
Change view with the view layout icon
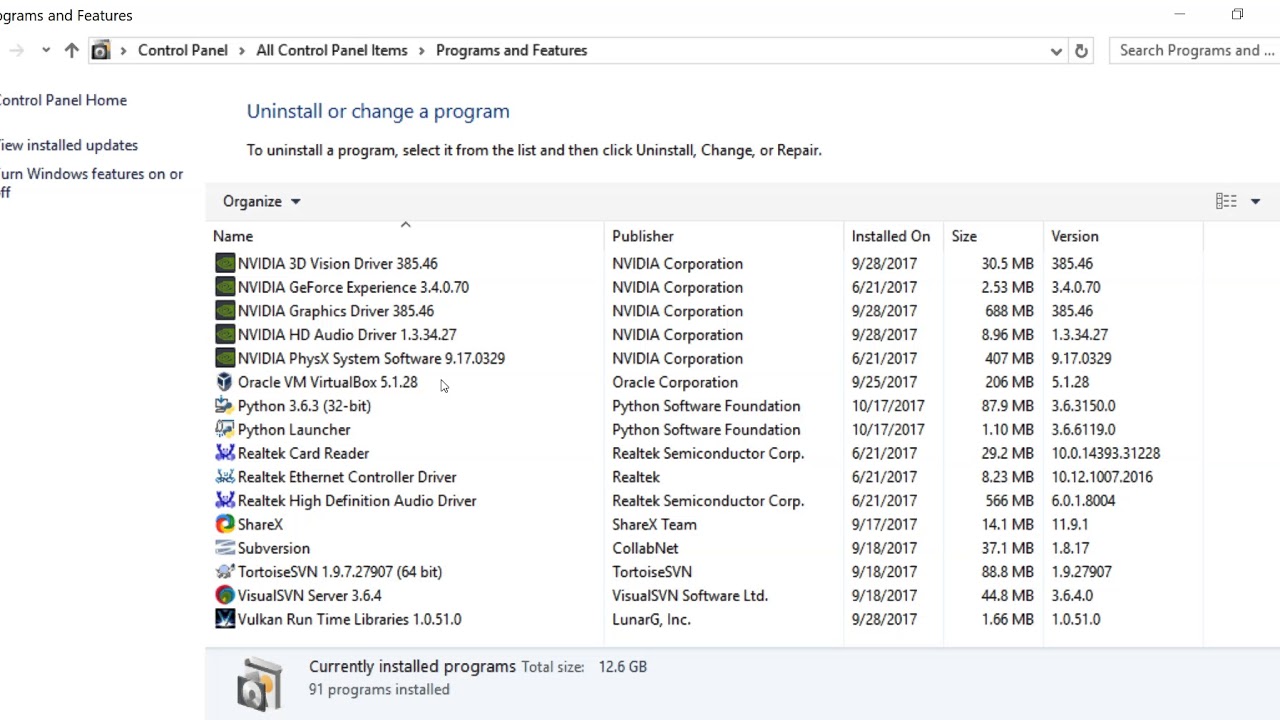pyautogui.click(x=1226, y=201)
